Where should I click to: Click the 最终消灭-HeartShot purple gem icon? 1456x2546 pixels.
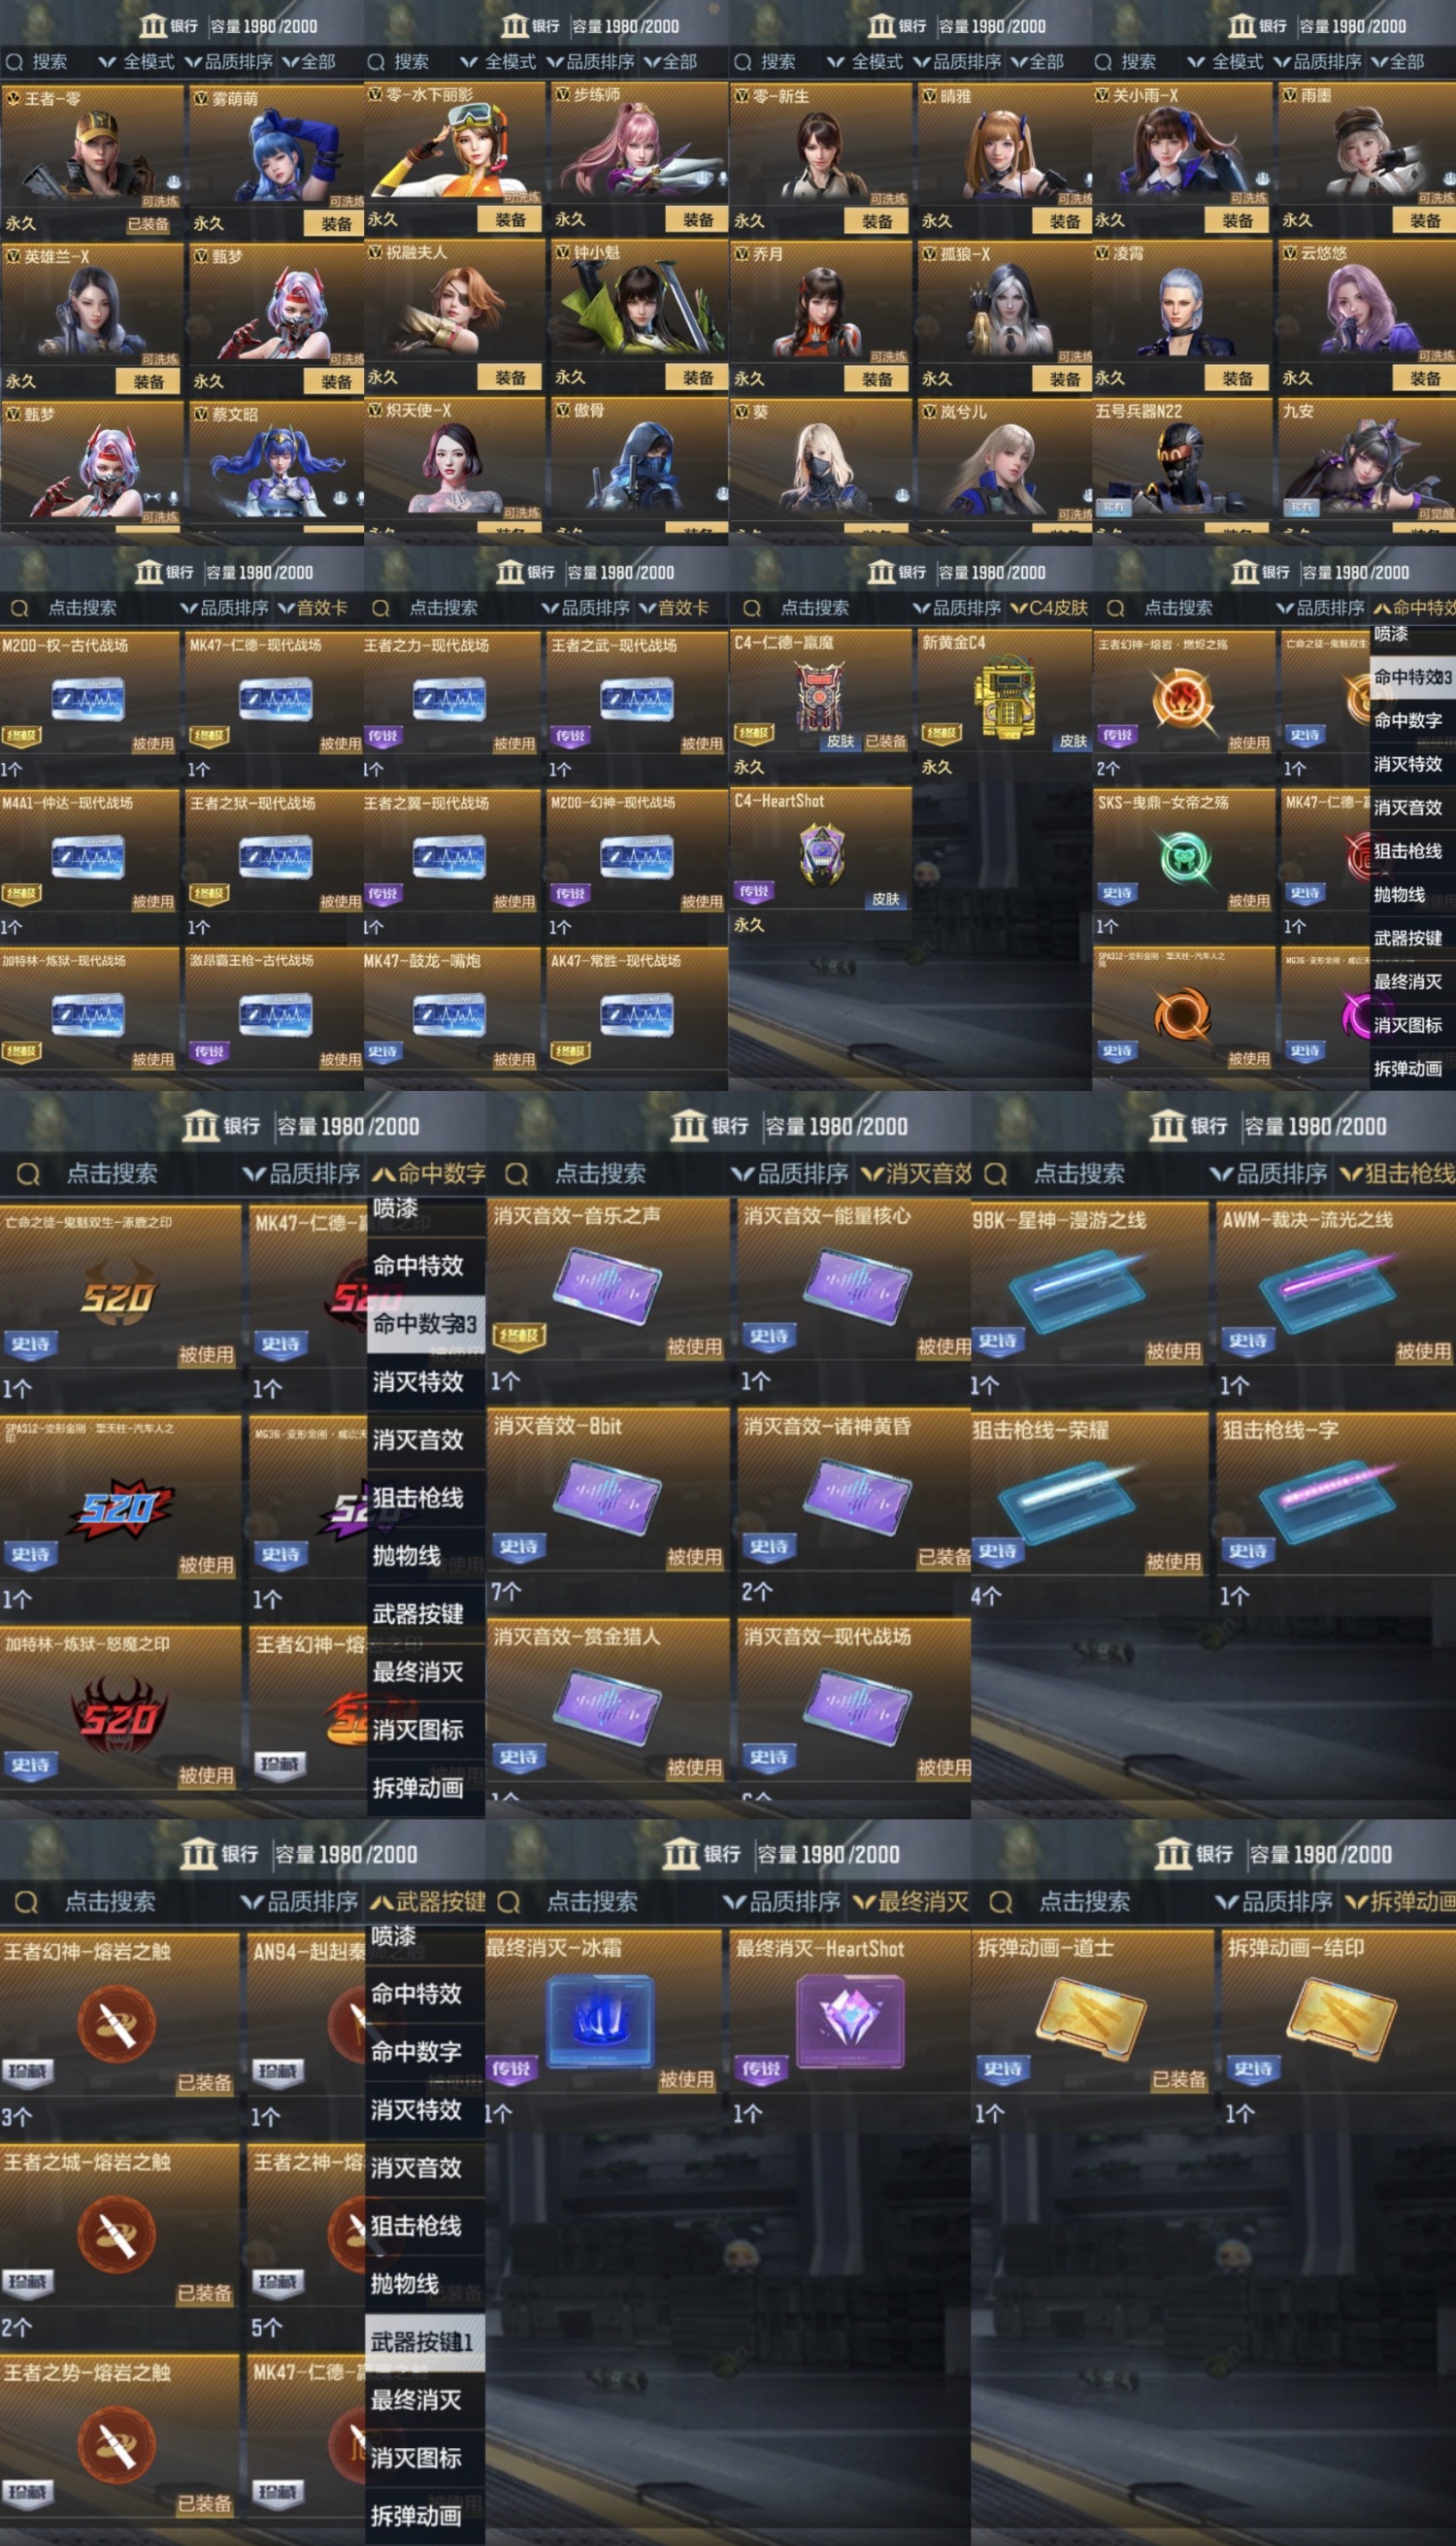click(850, 2020)
